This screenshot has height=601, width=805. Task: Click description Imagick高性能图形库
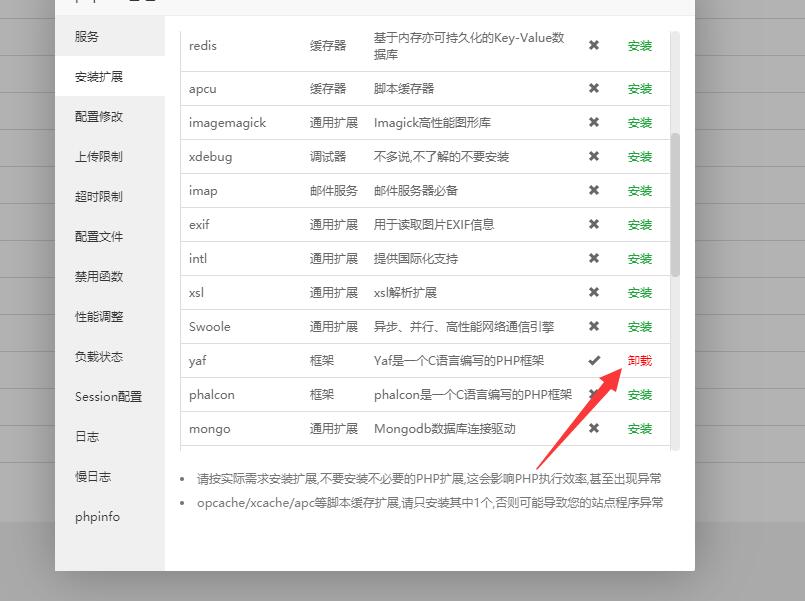pos(432,123)
